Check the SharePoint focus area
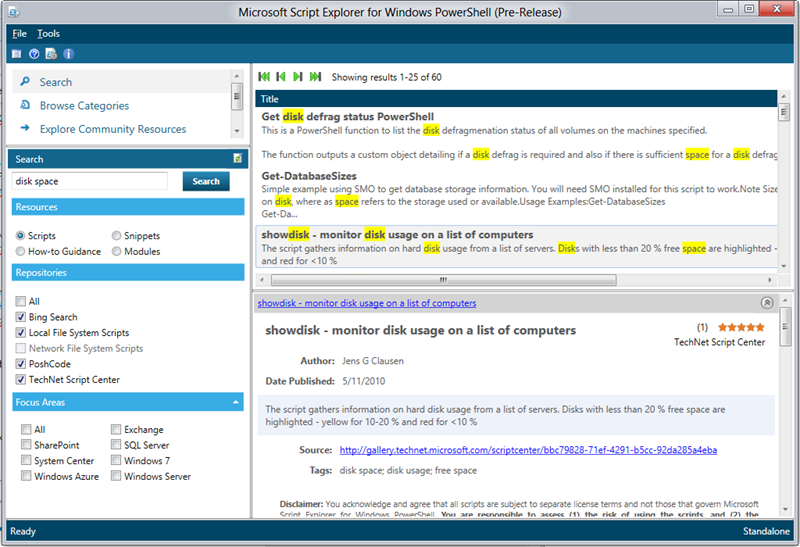Image resolution: width=800 pixels, height=547 pixels. point(26,445)
